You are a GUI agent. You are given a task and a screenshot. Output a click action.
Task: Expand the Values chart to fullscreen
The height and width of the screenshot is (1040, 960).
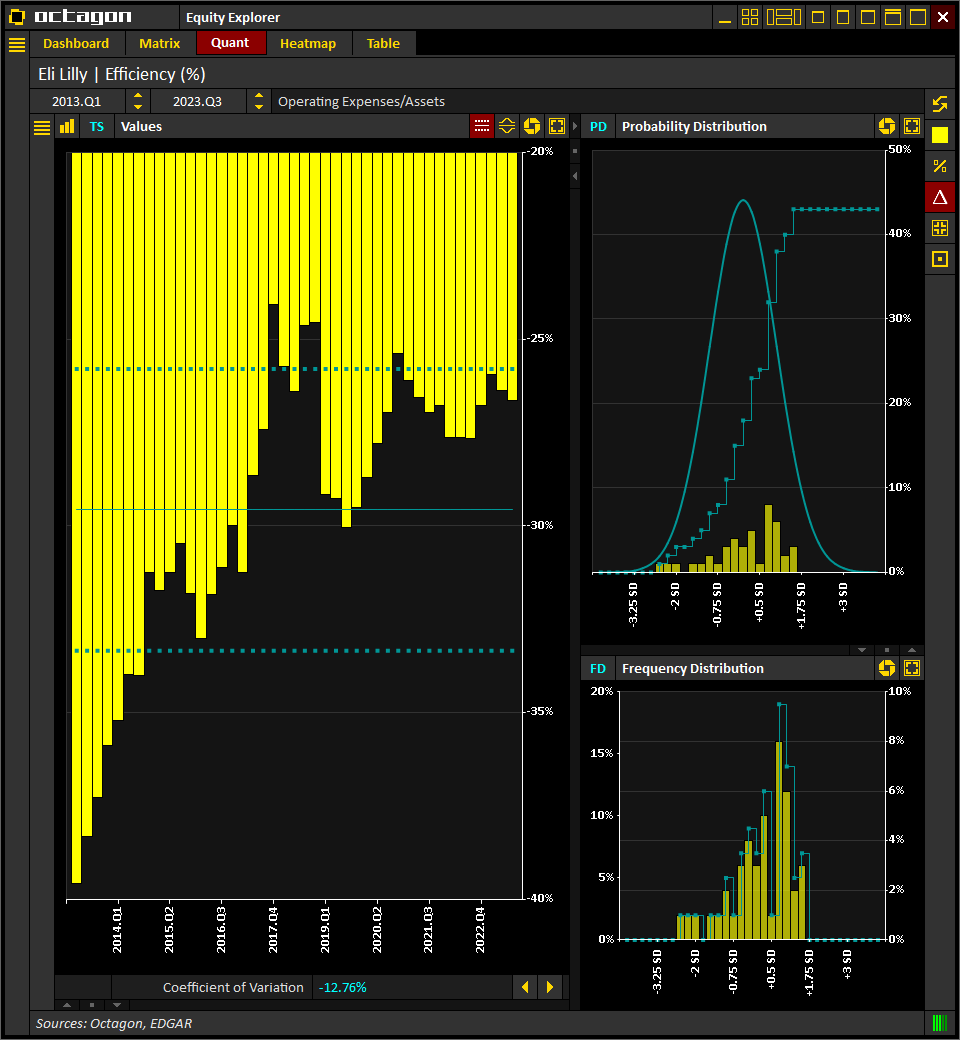[x=557, y=126]
